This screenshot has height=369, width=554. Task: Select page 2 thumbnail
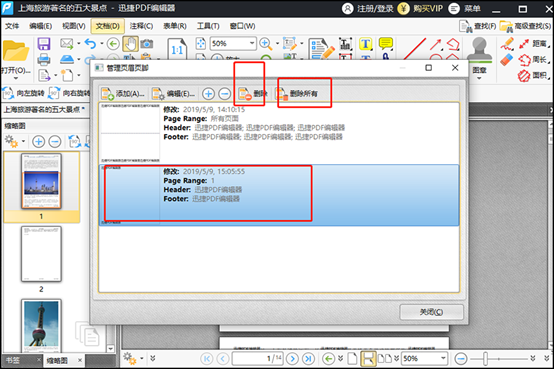point(41,254)
